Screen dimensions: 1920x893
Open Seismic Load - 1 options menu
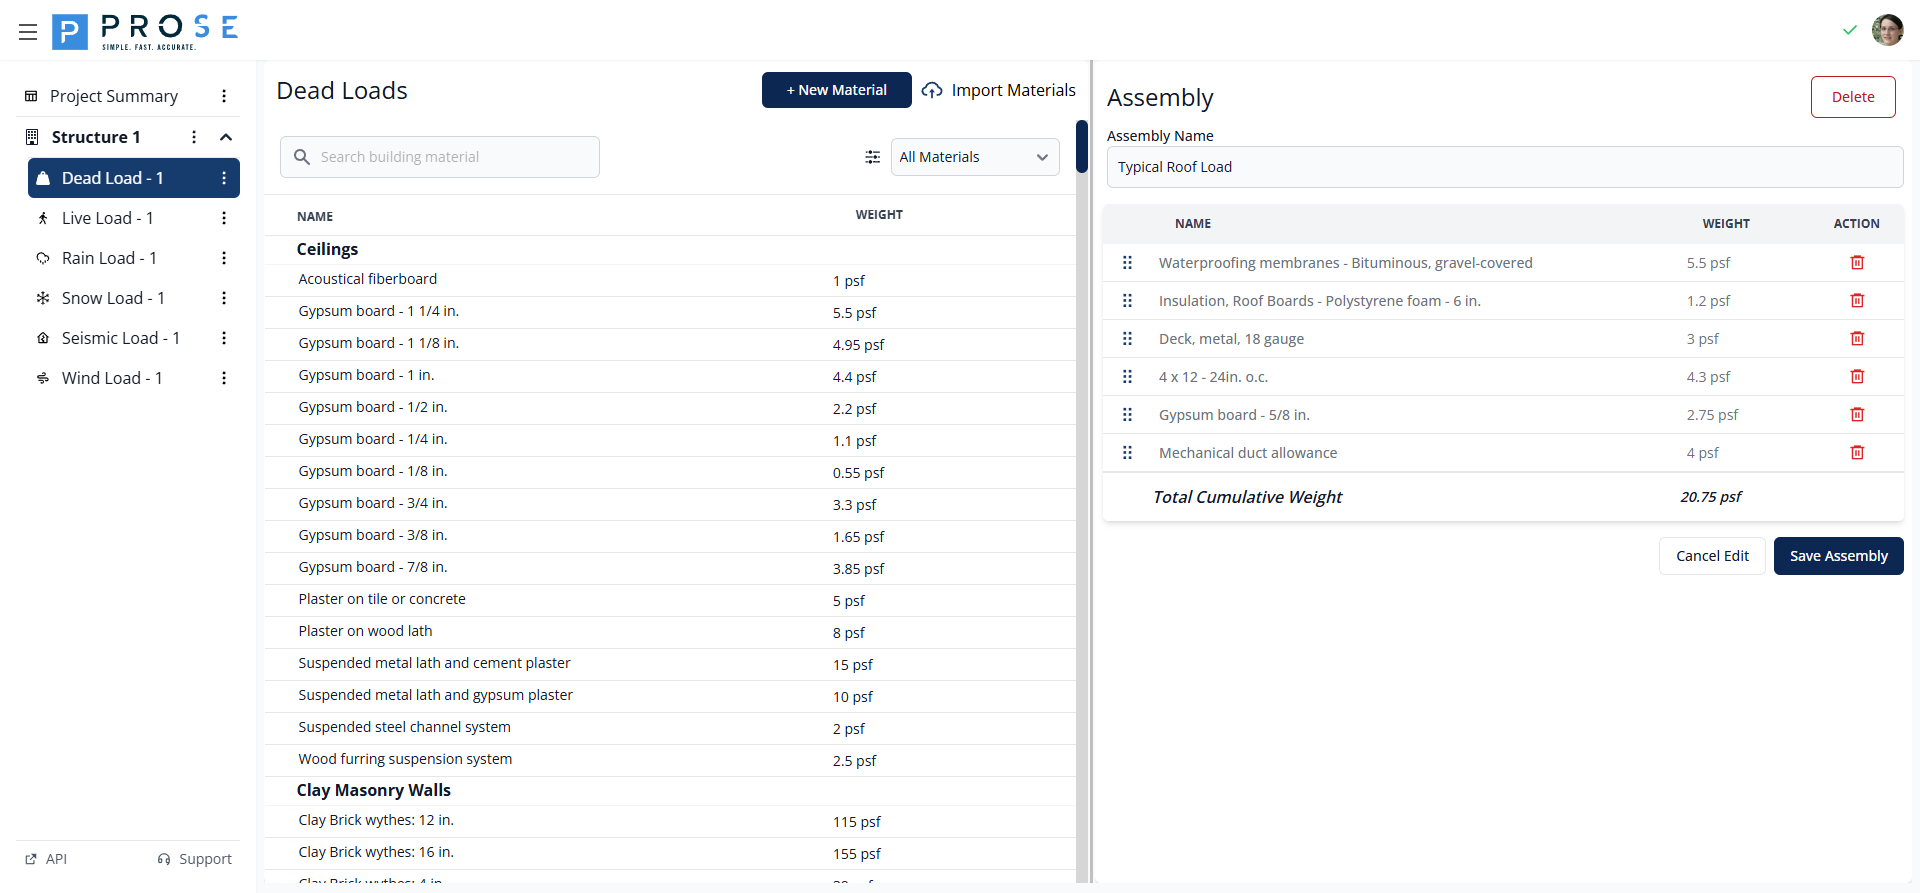224,338
